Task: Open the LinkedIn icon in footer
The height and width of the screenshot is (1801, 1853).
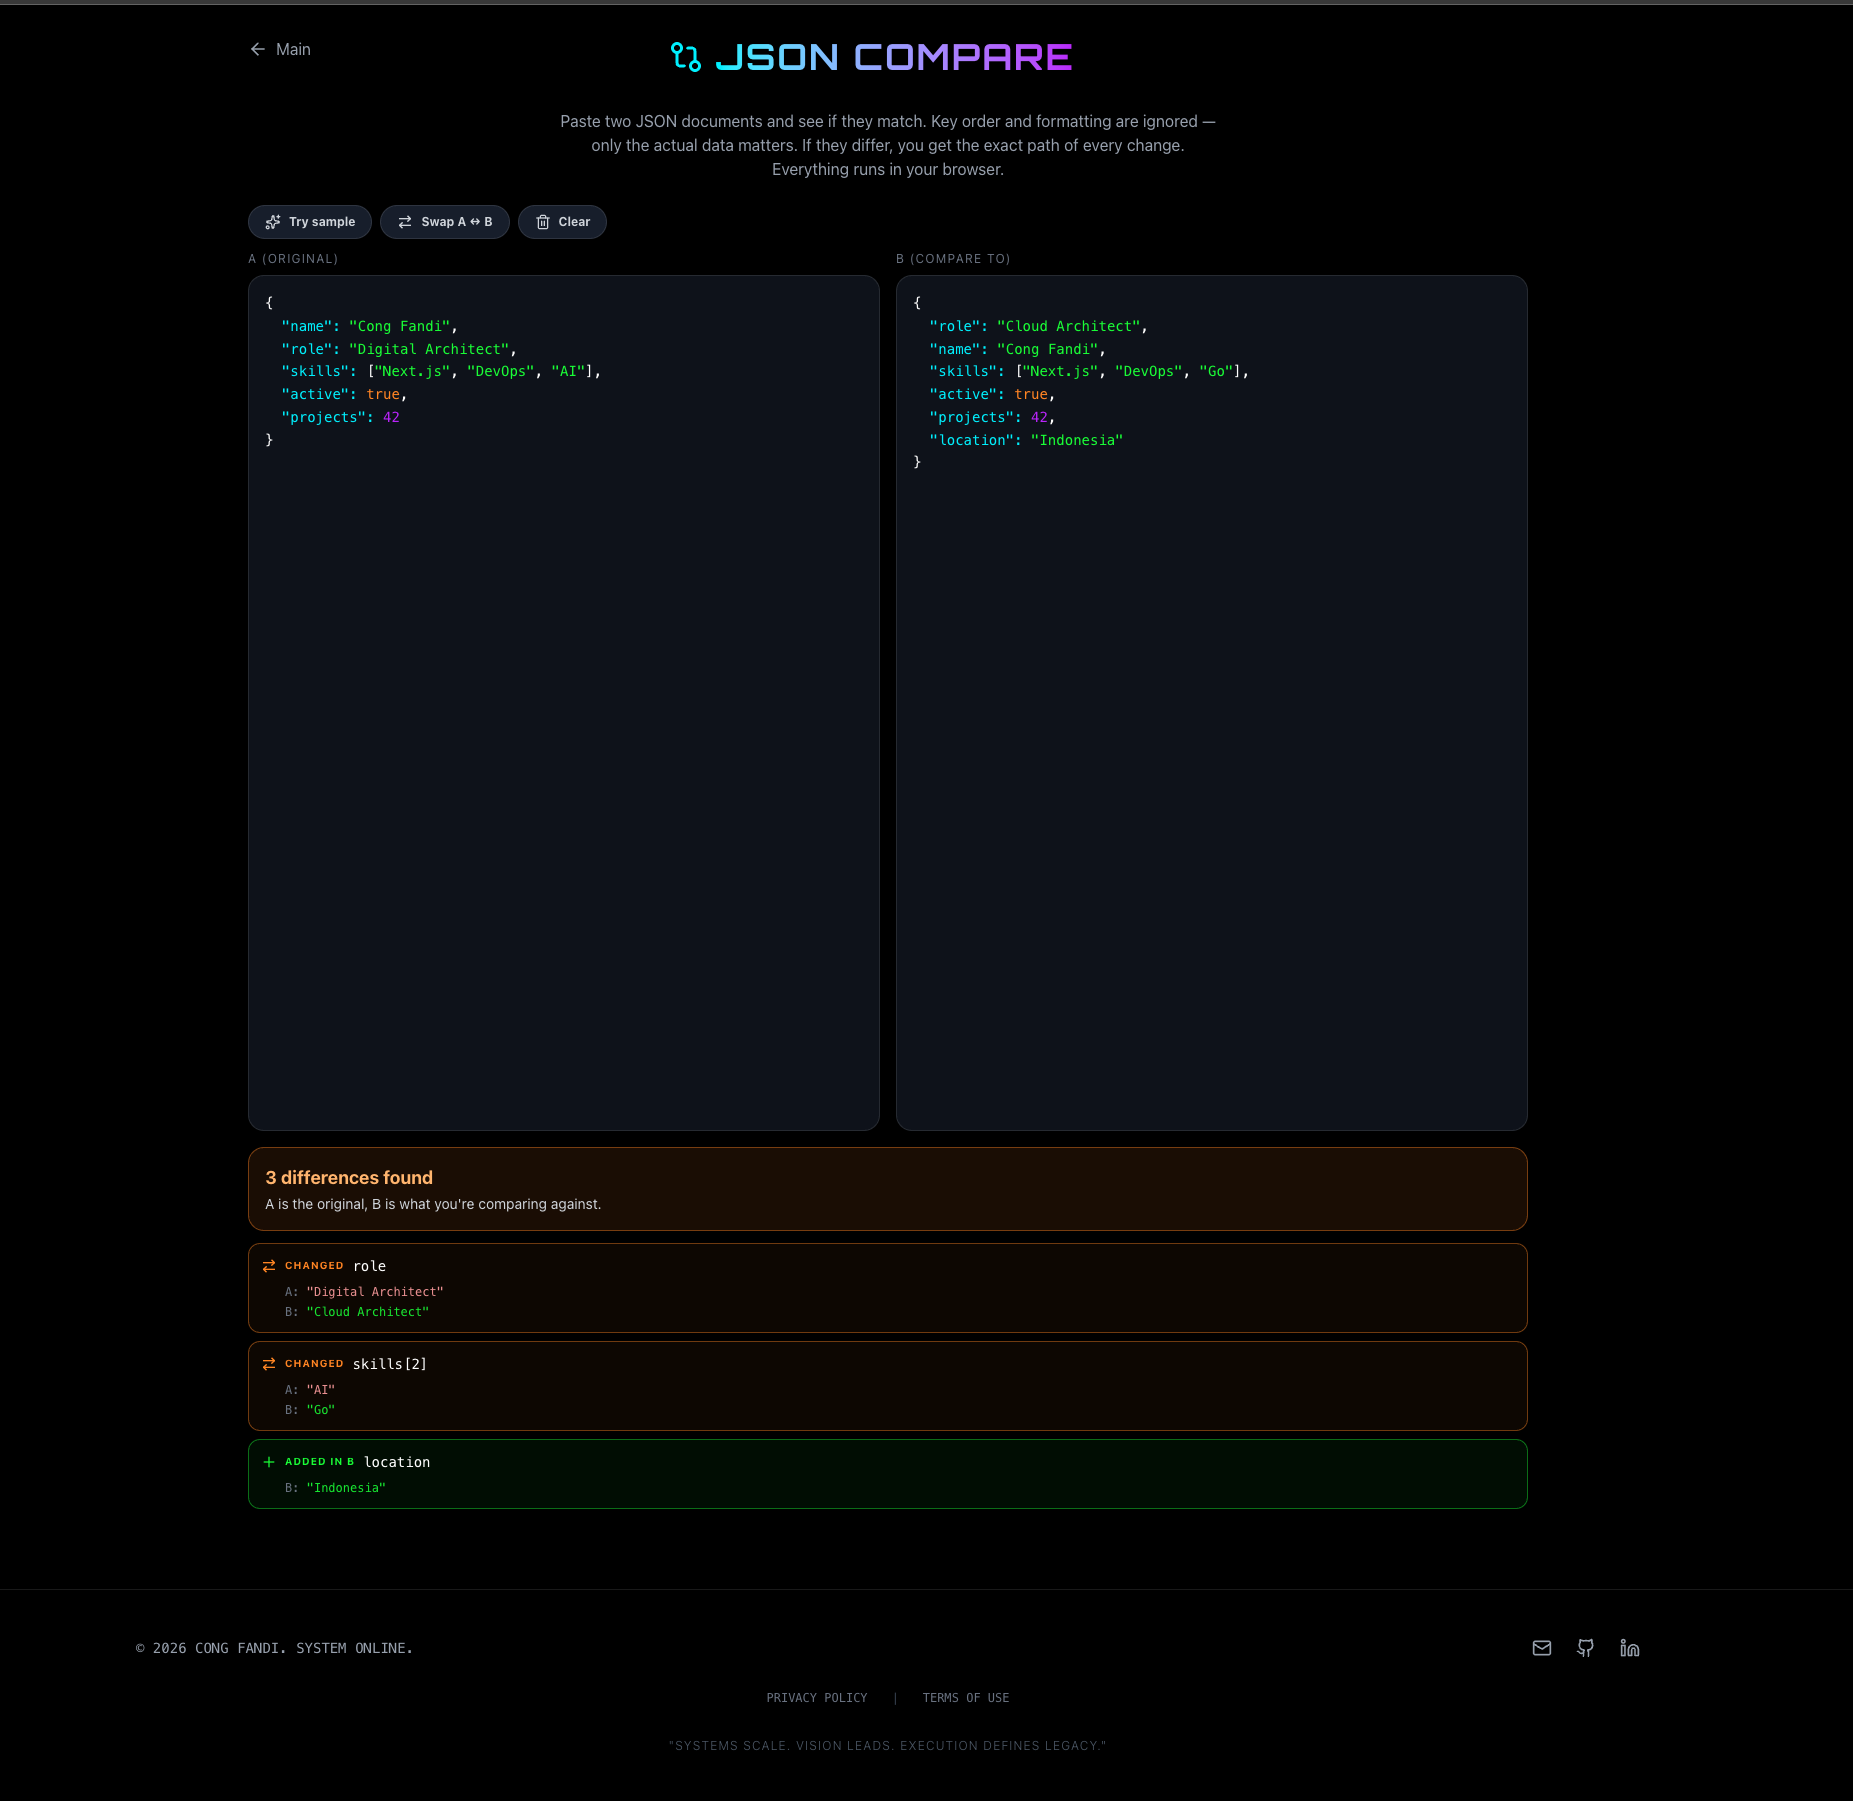Action: (x=1630, y=1648)
